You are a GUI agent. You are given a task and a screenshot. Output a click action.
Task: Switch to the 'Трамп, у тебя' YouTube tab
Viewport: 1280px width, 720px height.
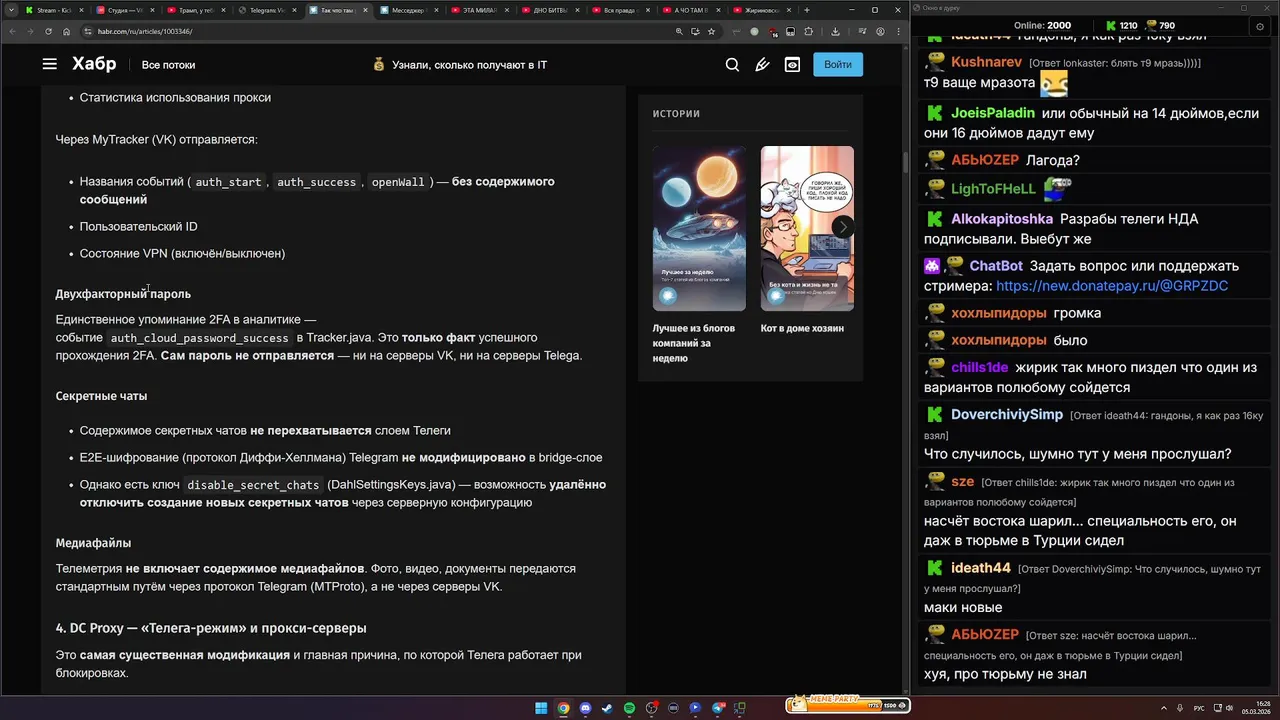196,10
